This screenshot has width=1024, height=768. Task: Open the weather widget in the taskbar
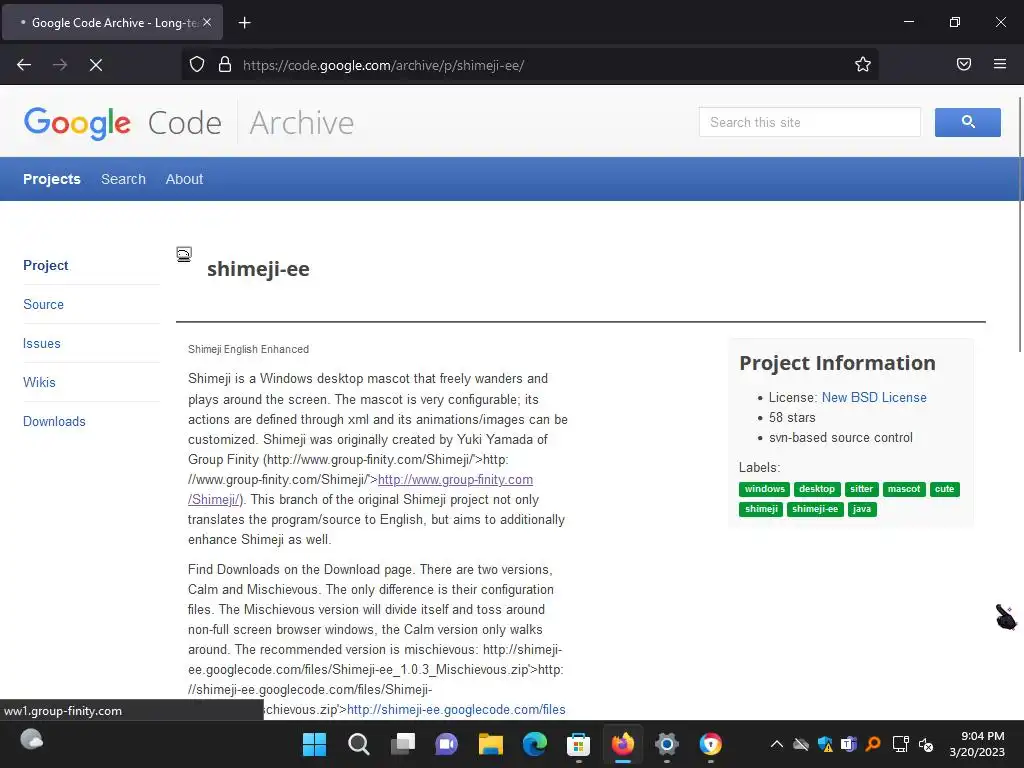pos(31,740)
